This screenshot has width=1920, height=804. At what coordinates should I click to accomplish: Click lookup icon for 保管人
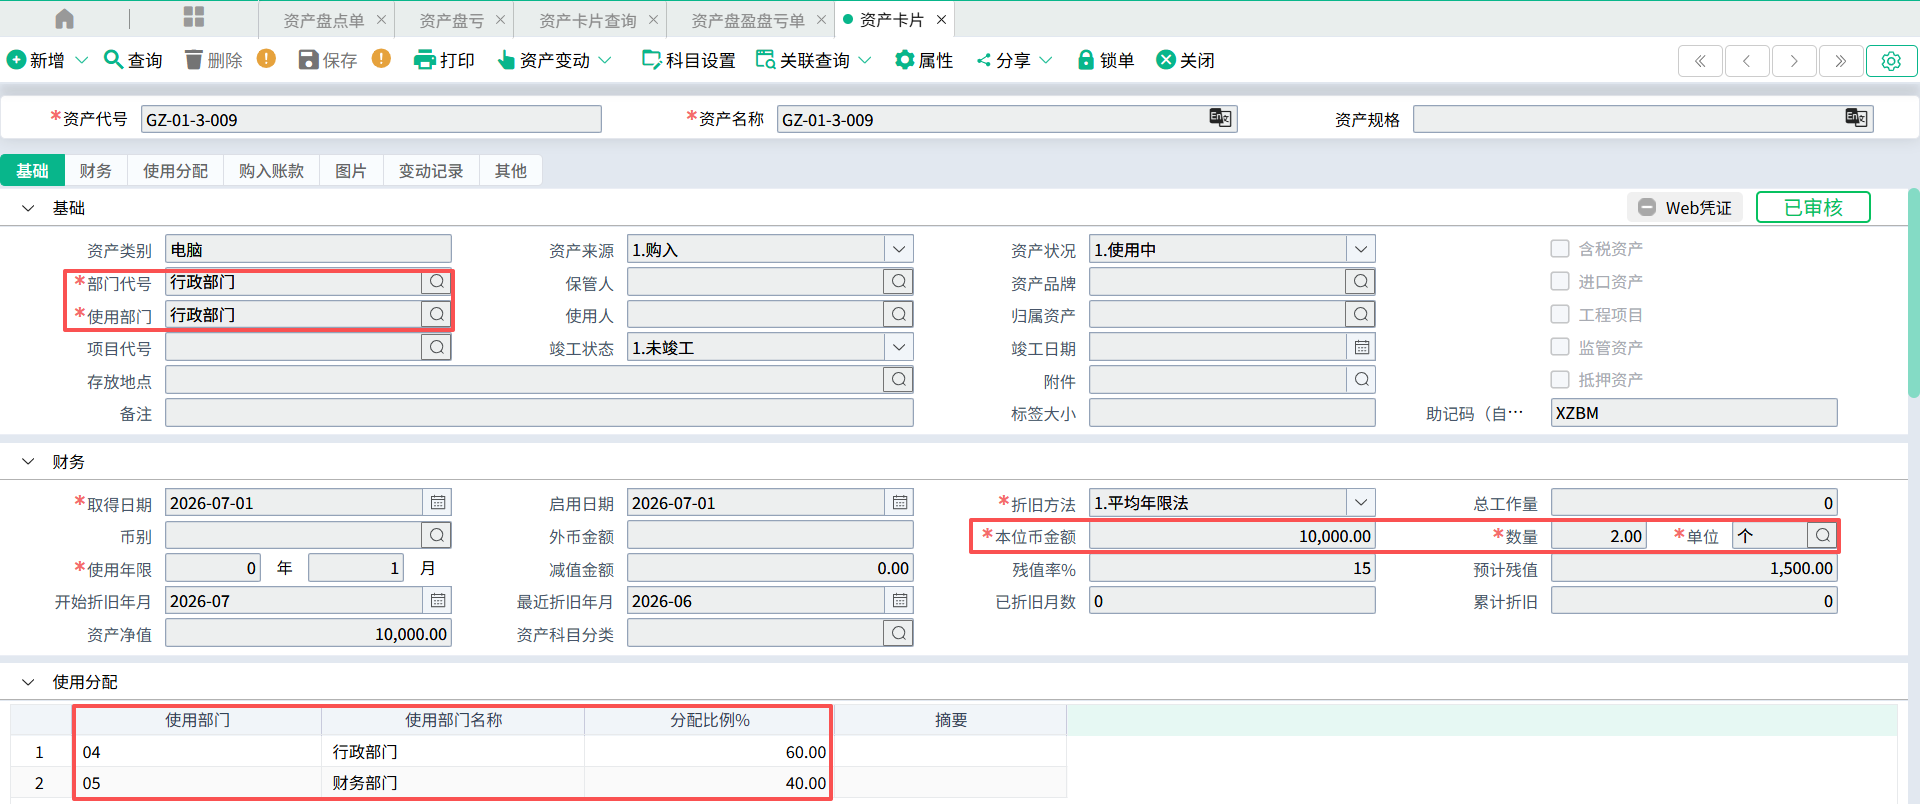coord(899,282)
